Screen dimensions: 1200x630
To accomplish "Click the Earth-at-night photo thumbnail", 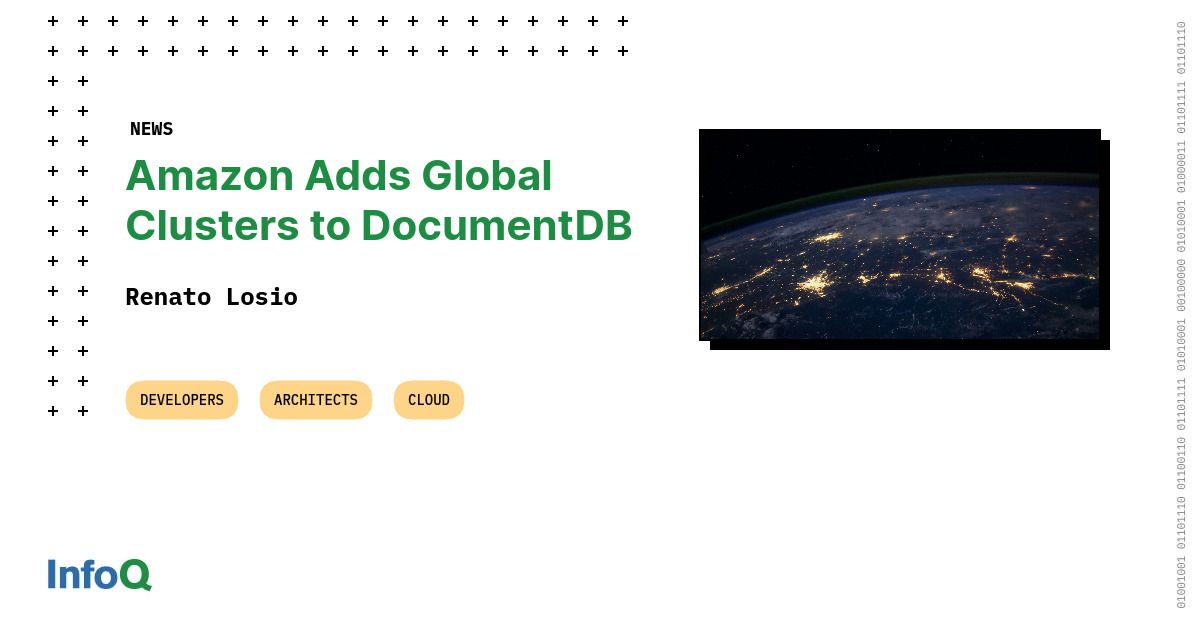I will (x=900, y=237).
